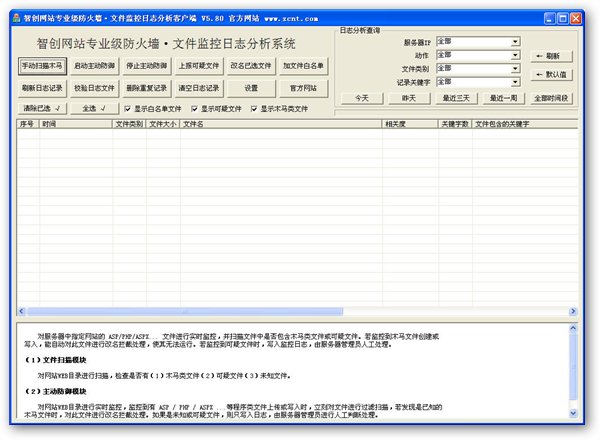
Task: Click 全选 select-all with checkmark
Action: 94,108
